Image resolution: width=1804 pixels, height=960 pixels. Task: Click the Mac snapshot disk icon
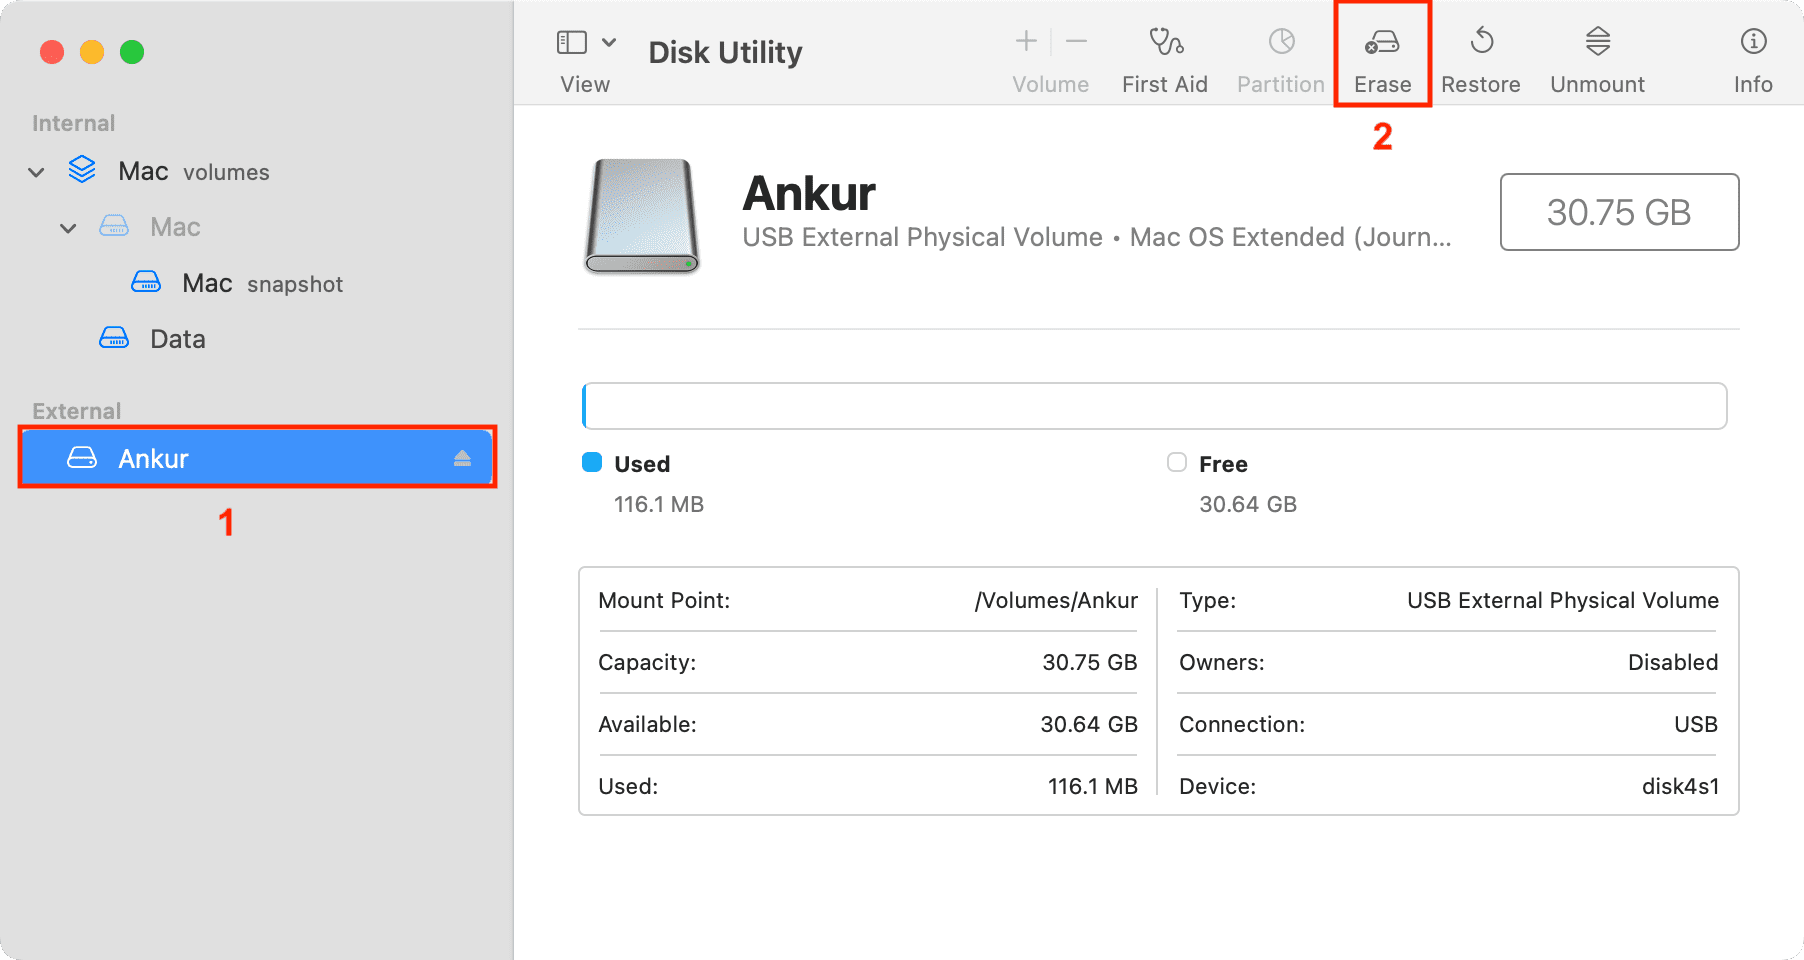pos(146,282)
